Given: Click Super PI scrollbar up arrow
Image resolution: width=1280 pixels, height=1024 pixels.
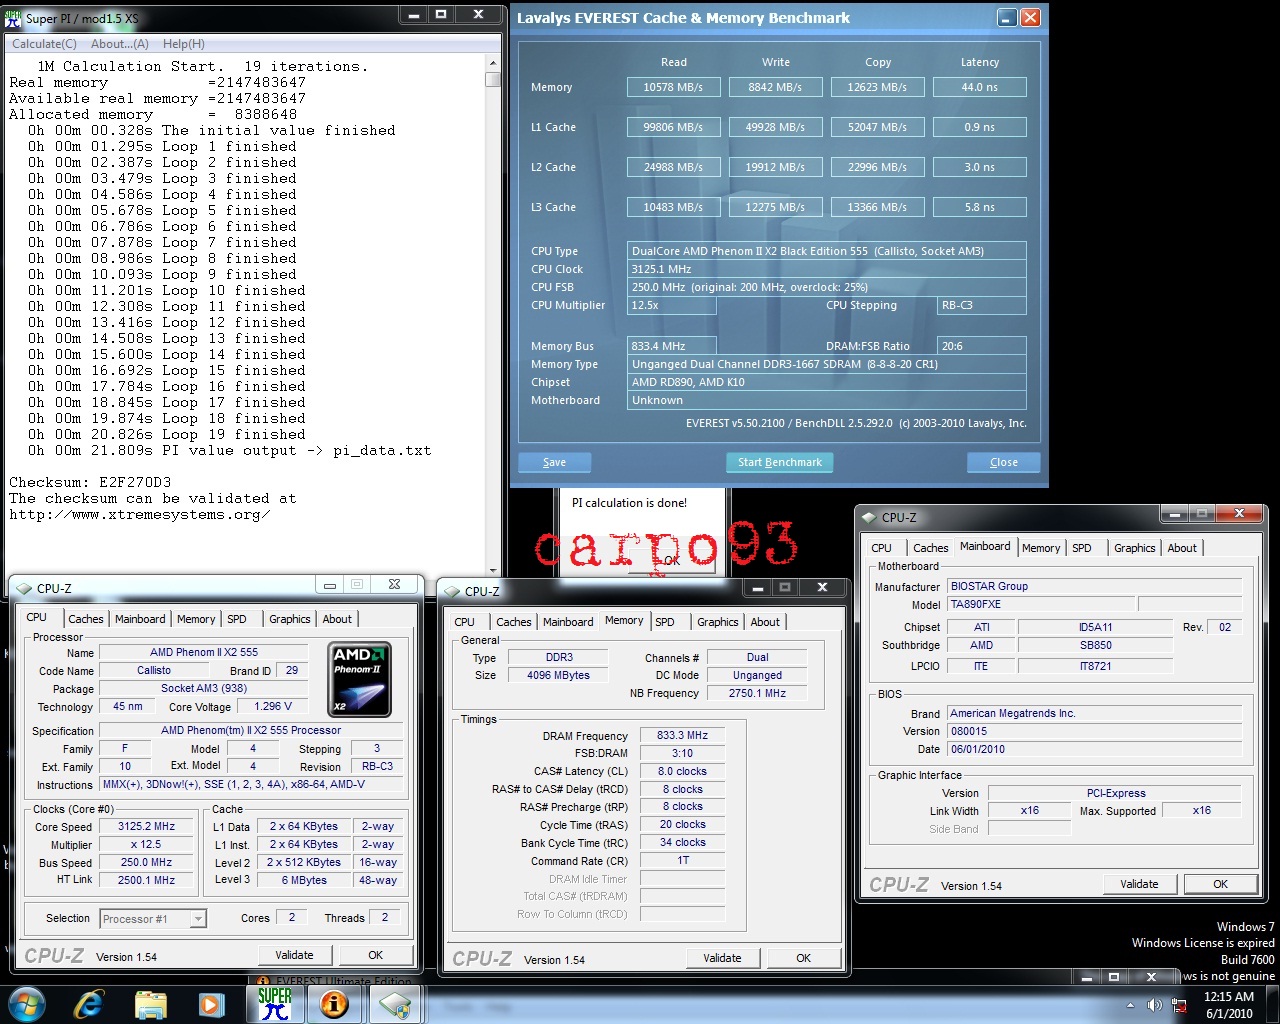Looking at the screenshot, I should tap(492, 63).
